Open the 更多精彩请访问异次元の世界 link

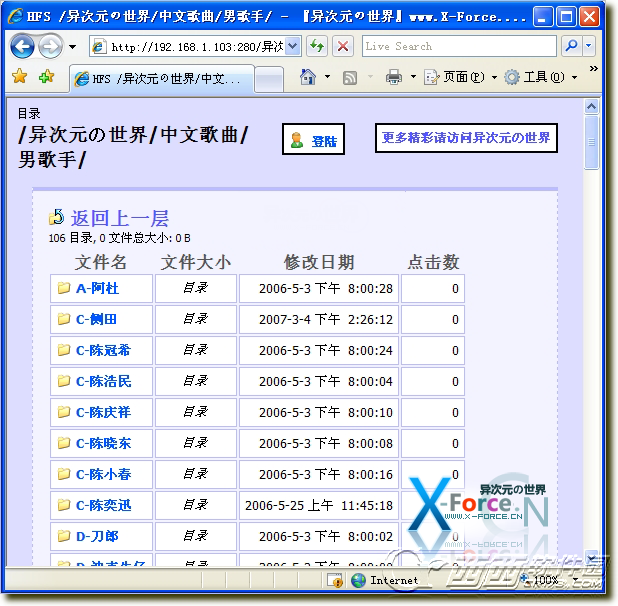pyautogui.click(x=466, y=138)
